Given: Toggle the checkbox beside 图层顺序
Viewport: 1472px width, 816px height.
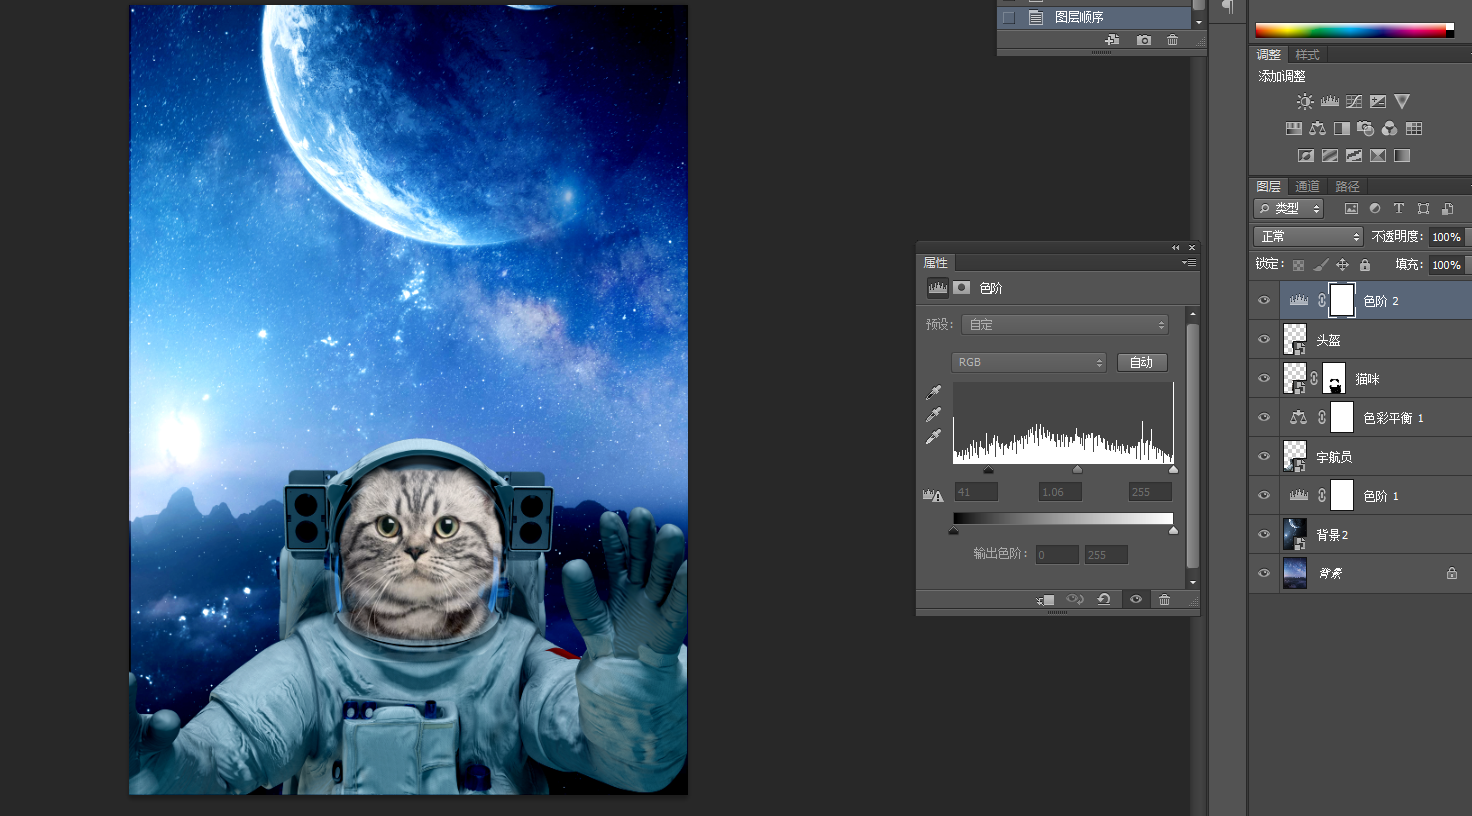Looking at the screenshot, I should click(x=1009, y=18).
